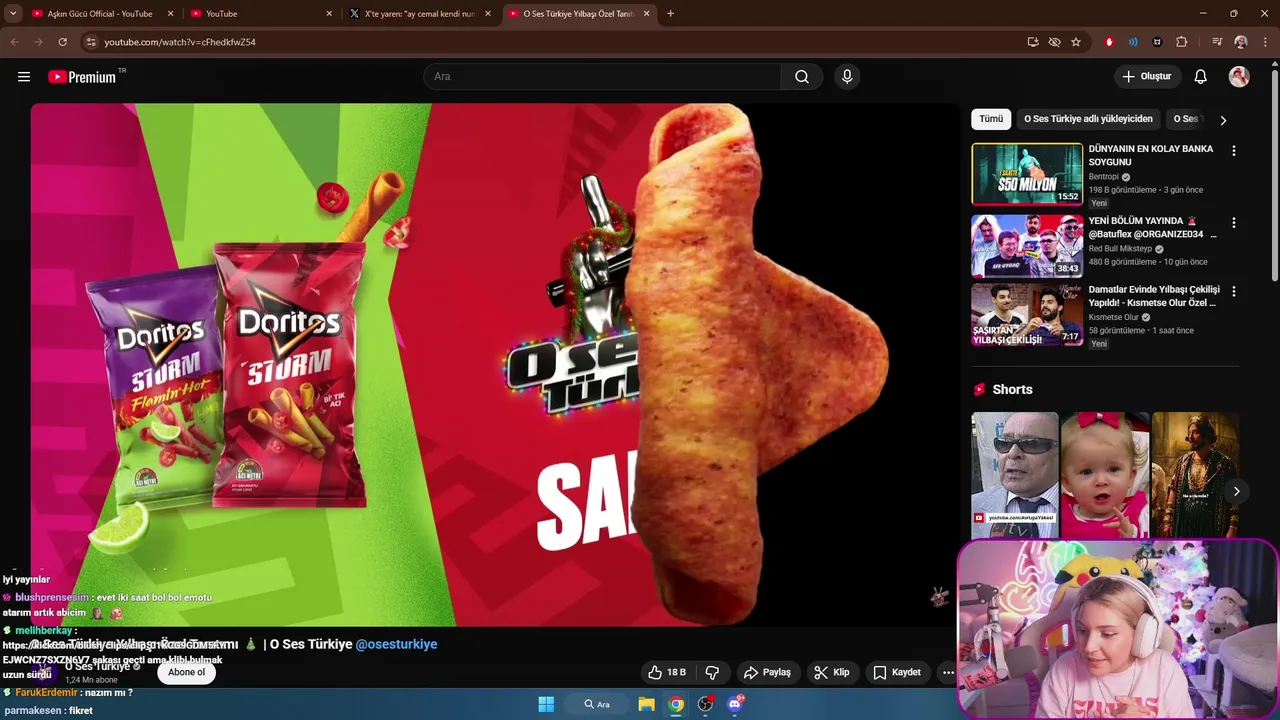This screenshot has width=1280, height=720.
Task: Open the baby with red bow Short
Action: coord(1105,475)
